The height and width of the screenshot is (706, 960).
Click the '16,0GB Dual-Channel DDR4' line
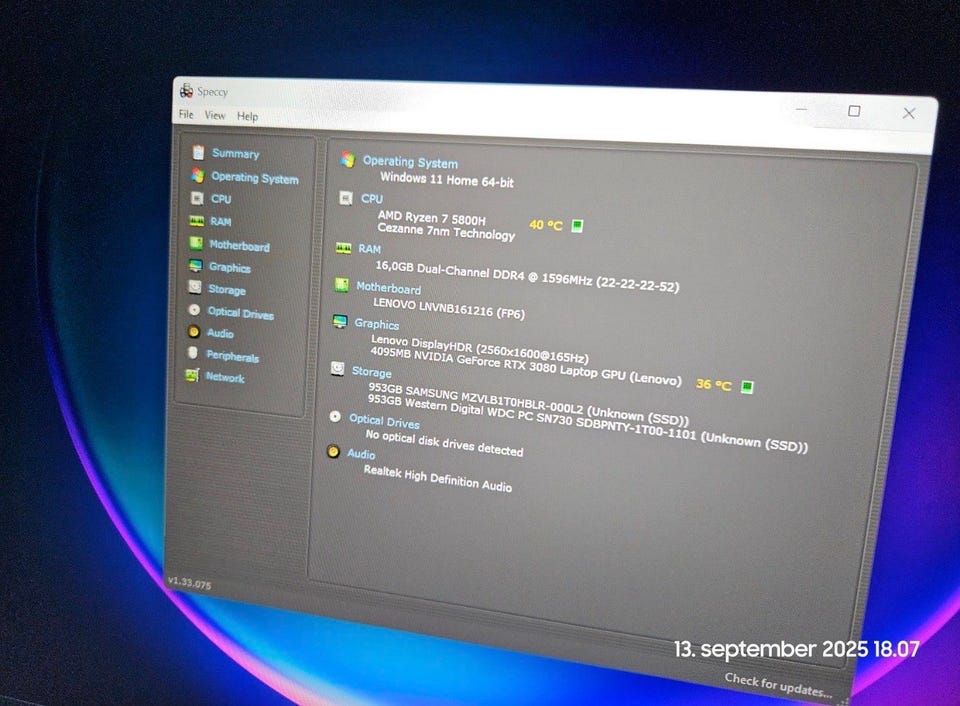(527, 277)
